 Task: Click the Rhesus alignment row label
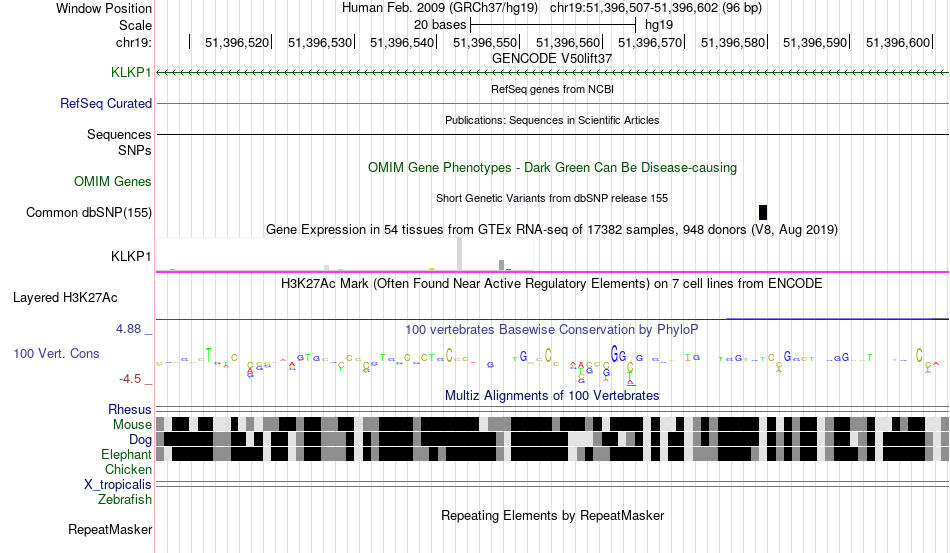tap(130, 409)
